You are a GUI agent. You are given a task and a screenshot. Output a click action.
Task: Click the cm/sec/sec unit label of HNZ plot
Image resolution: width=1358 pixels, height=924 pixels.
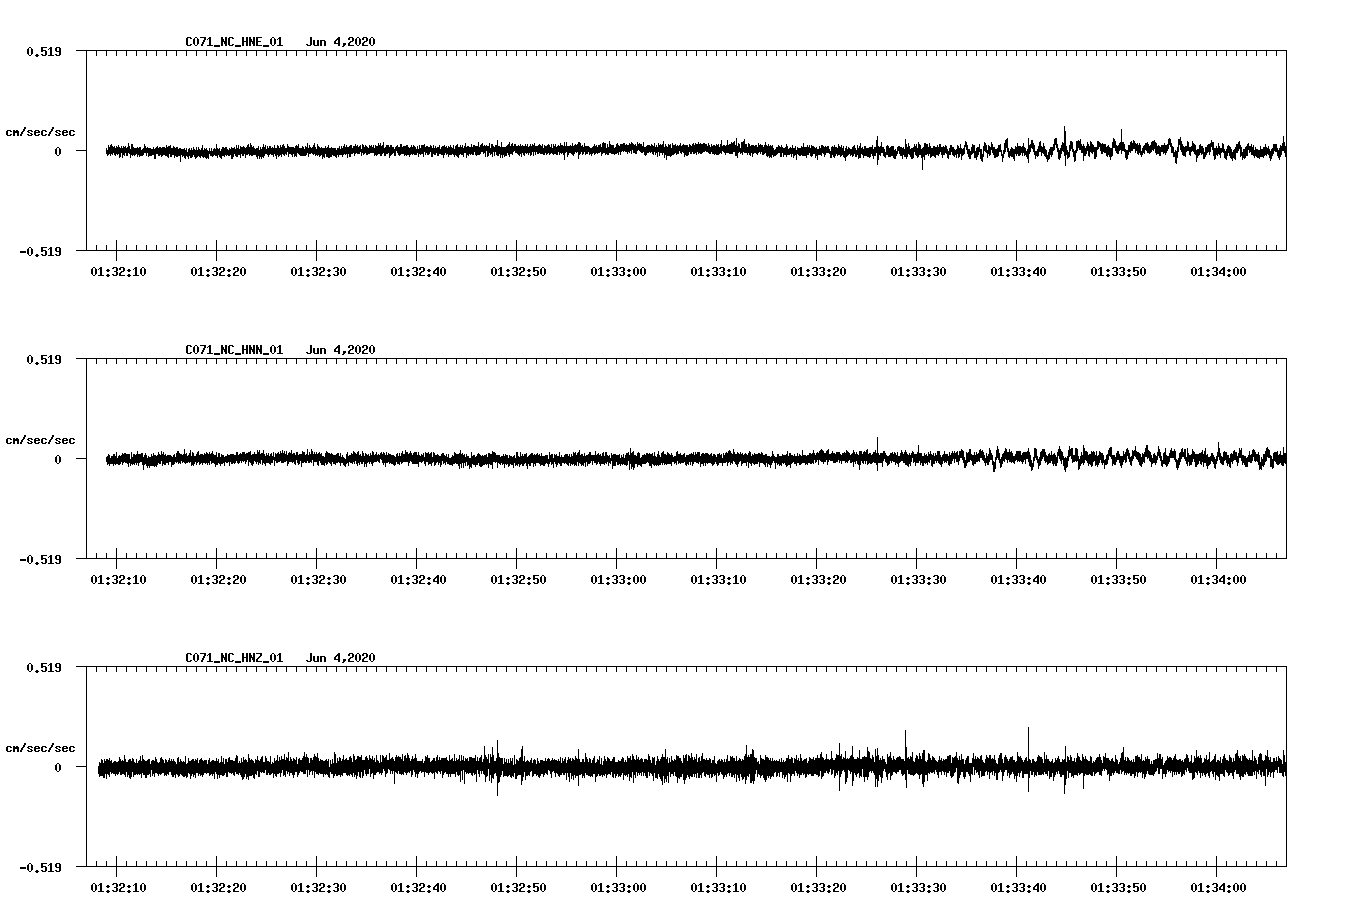[40, 748]
